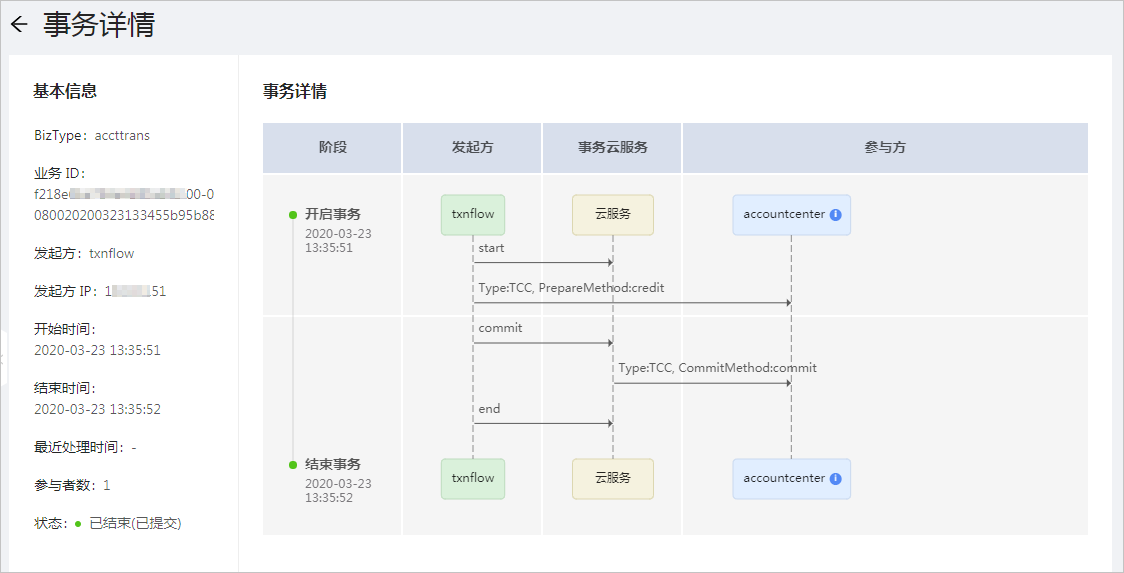Select the top txnflow node box
Viewport: 1124px width, 573px height.
[473, 214]
